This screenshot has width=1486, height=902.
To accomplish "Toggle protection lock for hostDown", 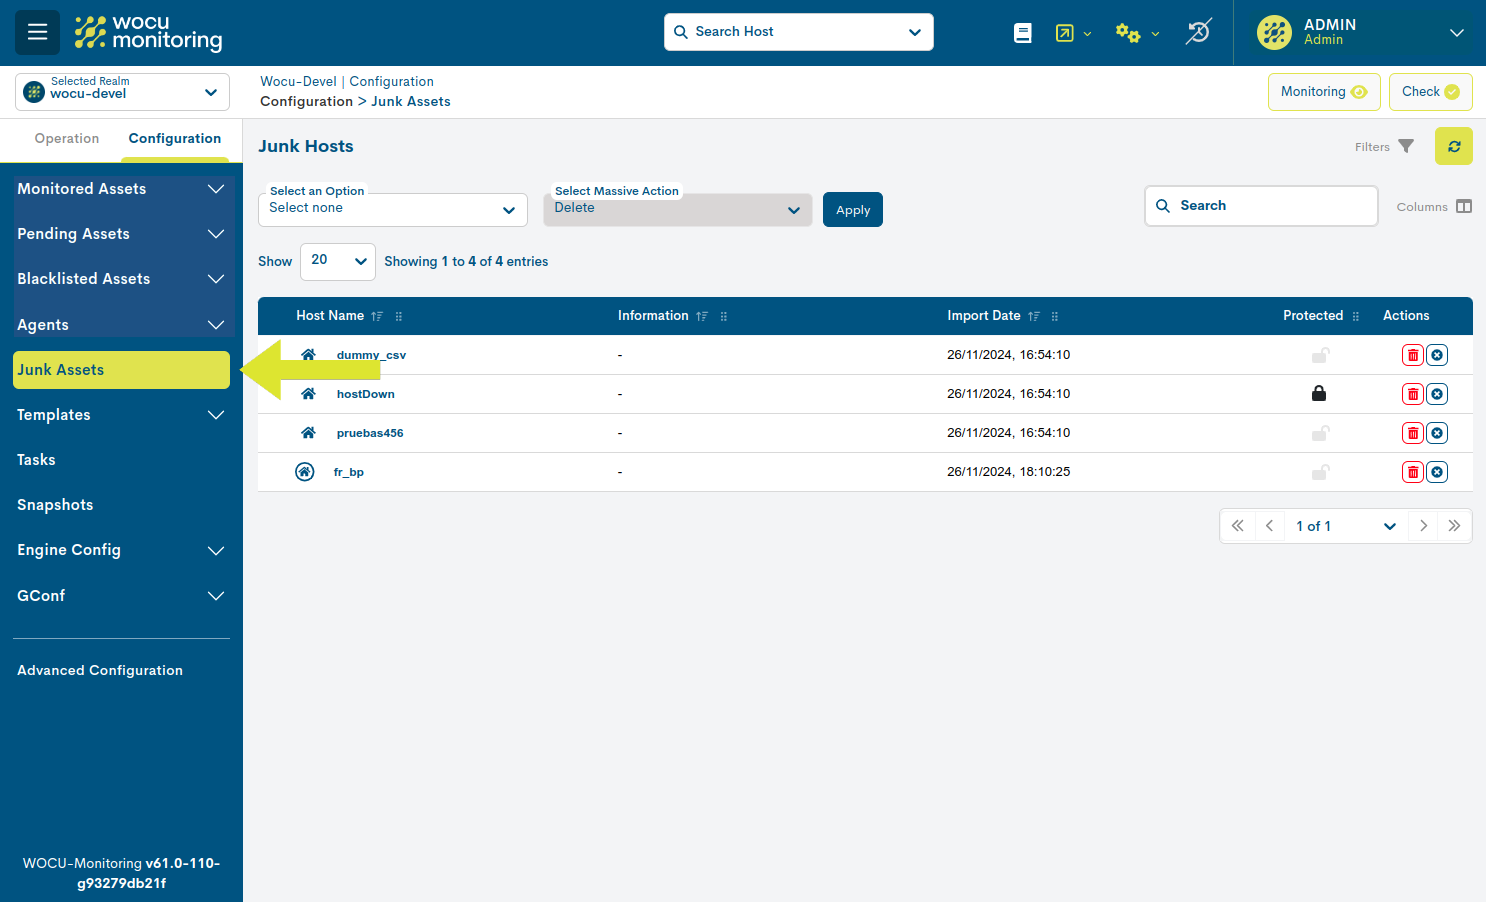I will [1319, 393].
